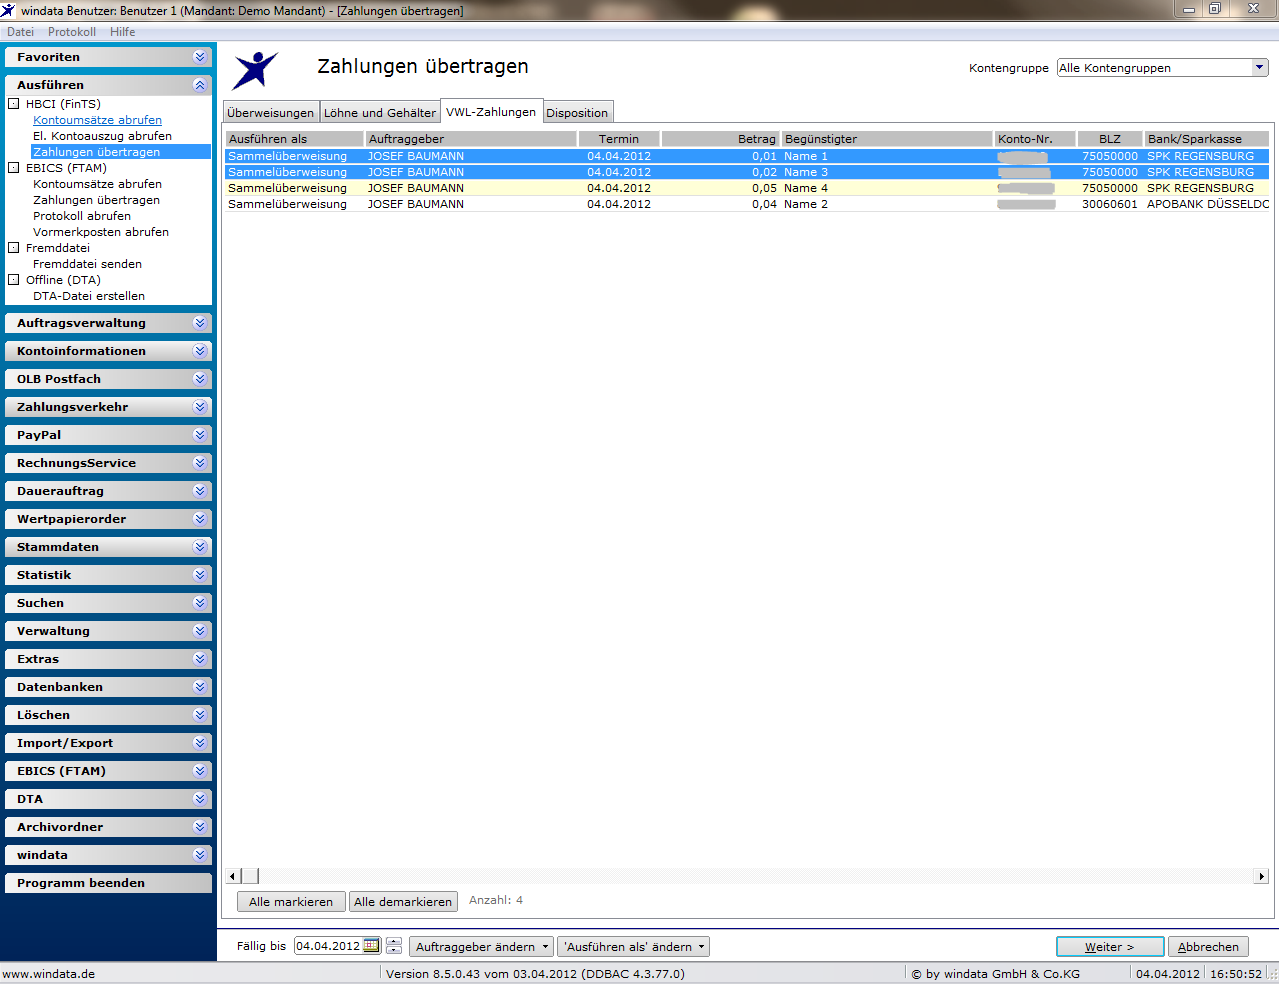This screenshot has width=1279, height=984.
Task: Click the horizontal scrollbar left arrow
Action: pos(232,876)
